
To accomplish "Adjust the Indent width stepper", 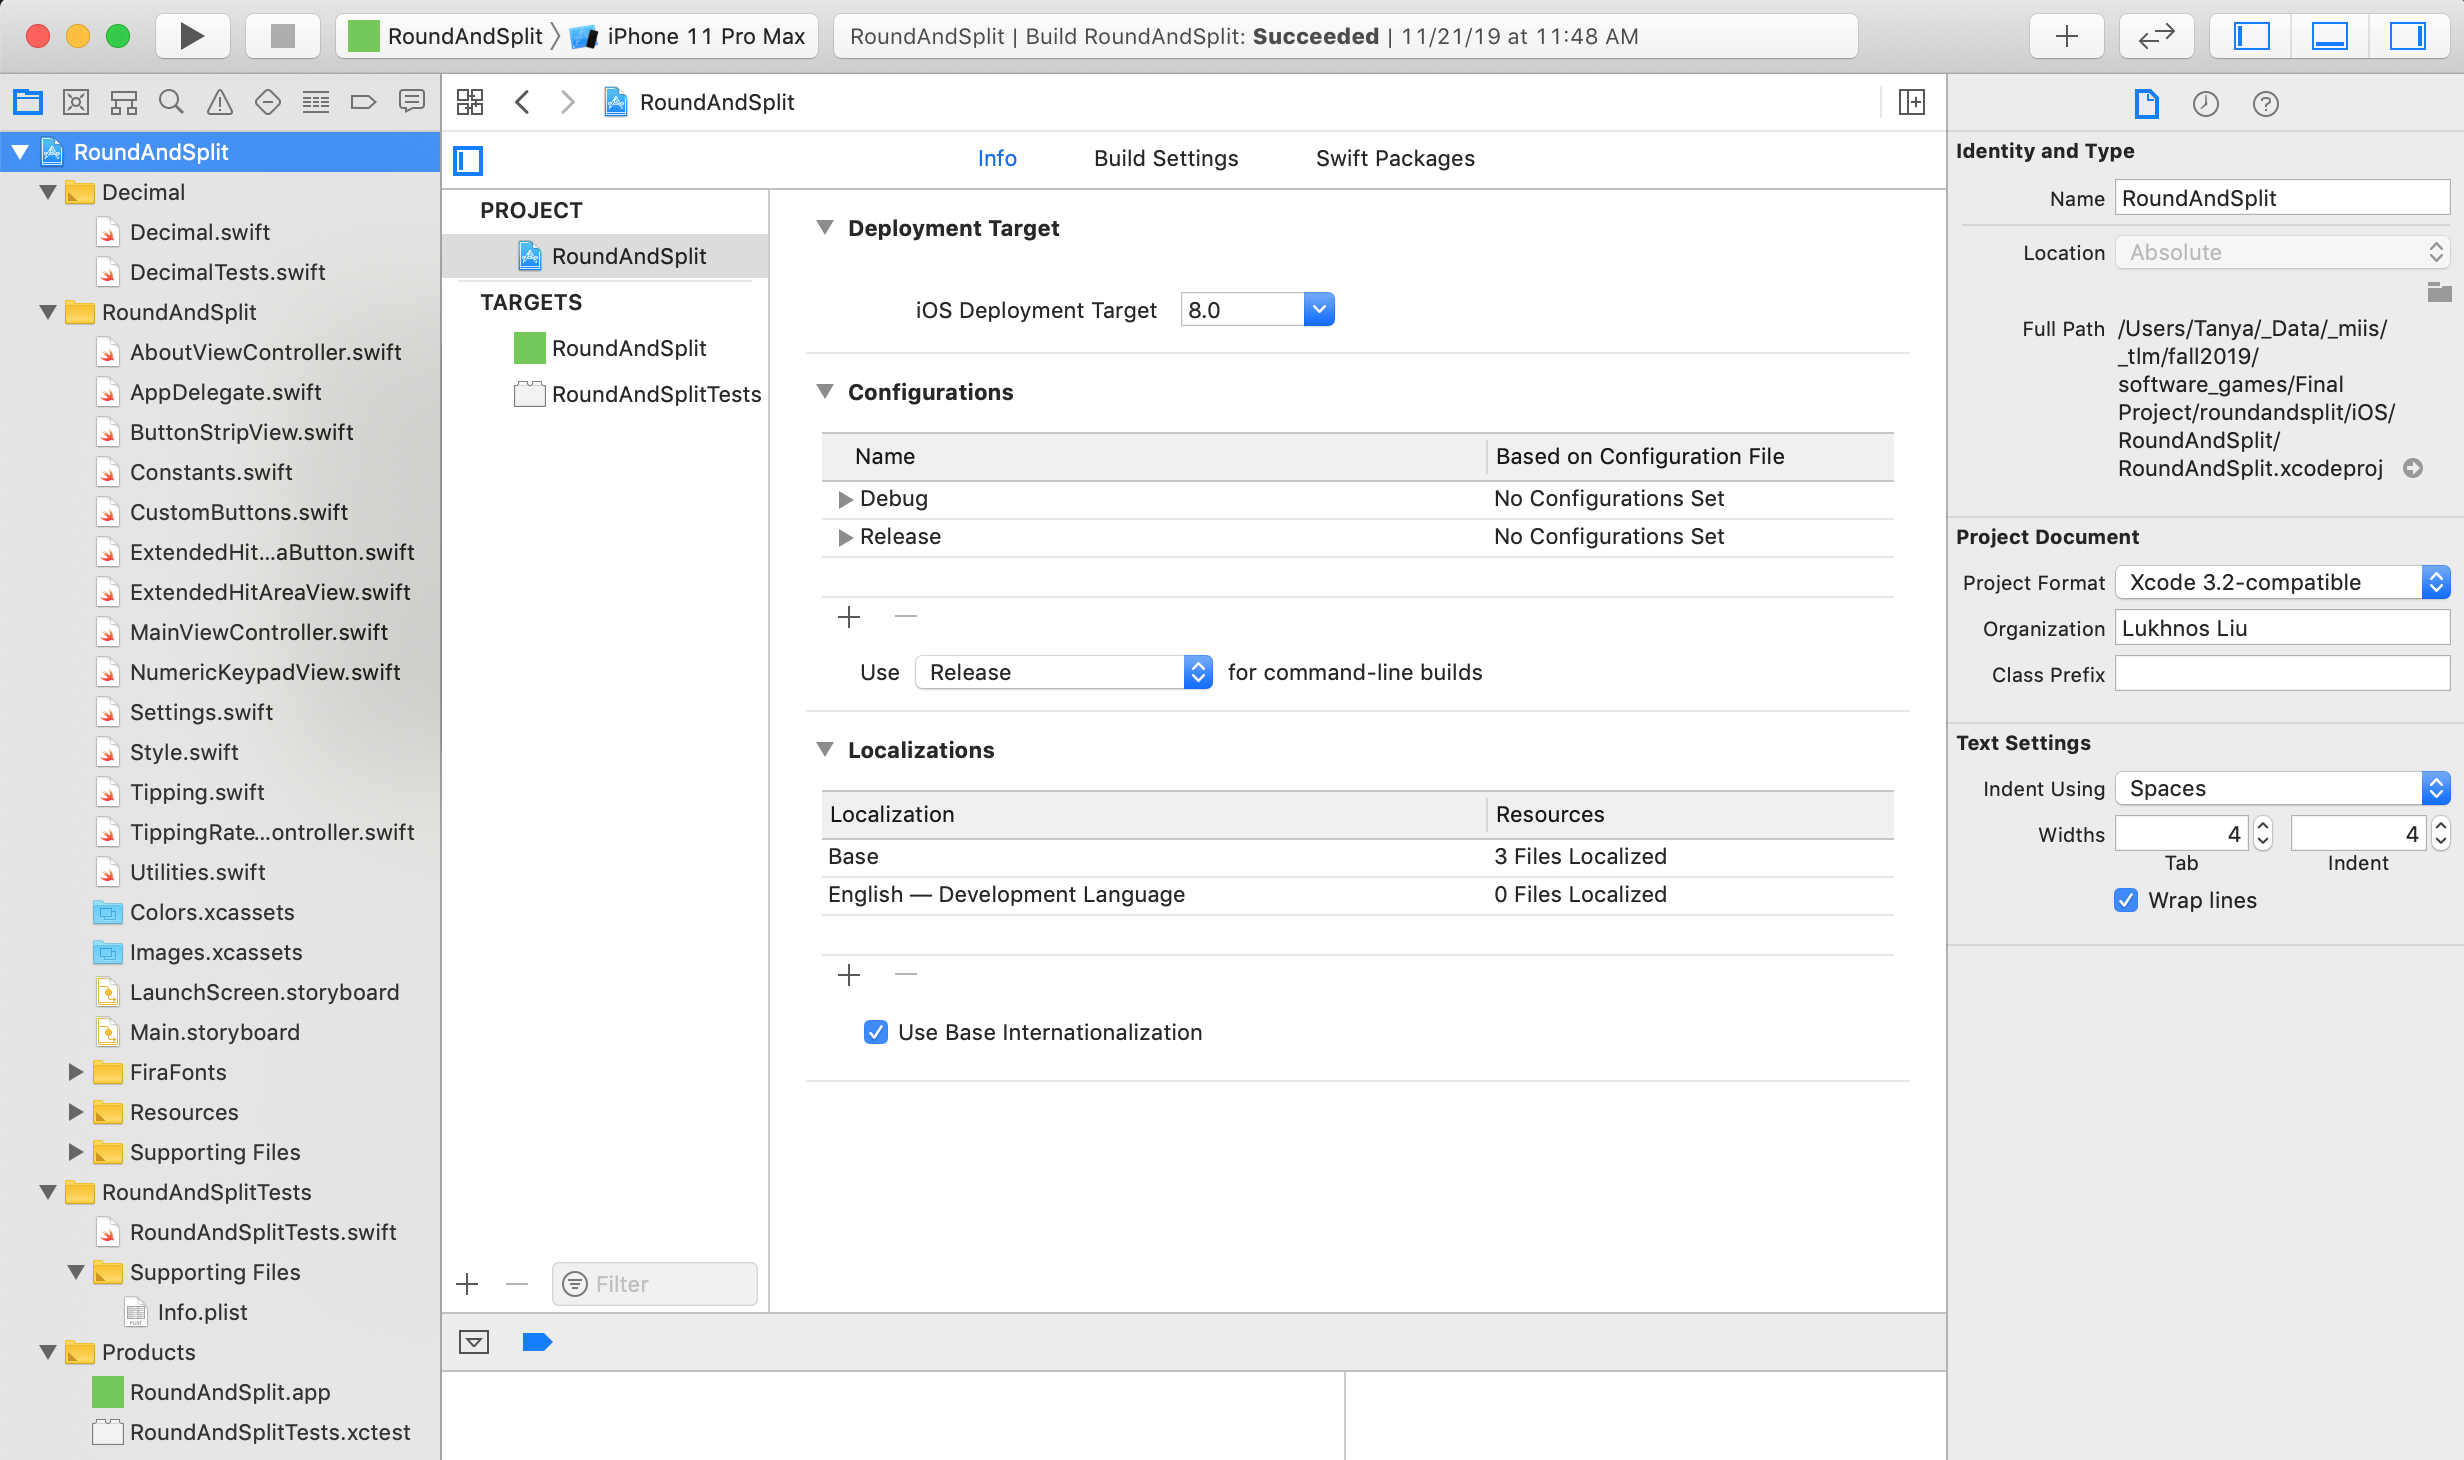I will (2440, 833).
